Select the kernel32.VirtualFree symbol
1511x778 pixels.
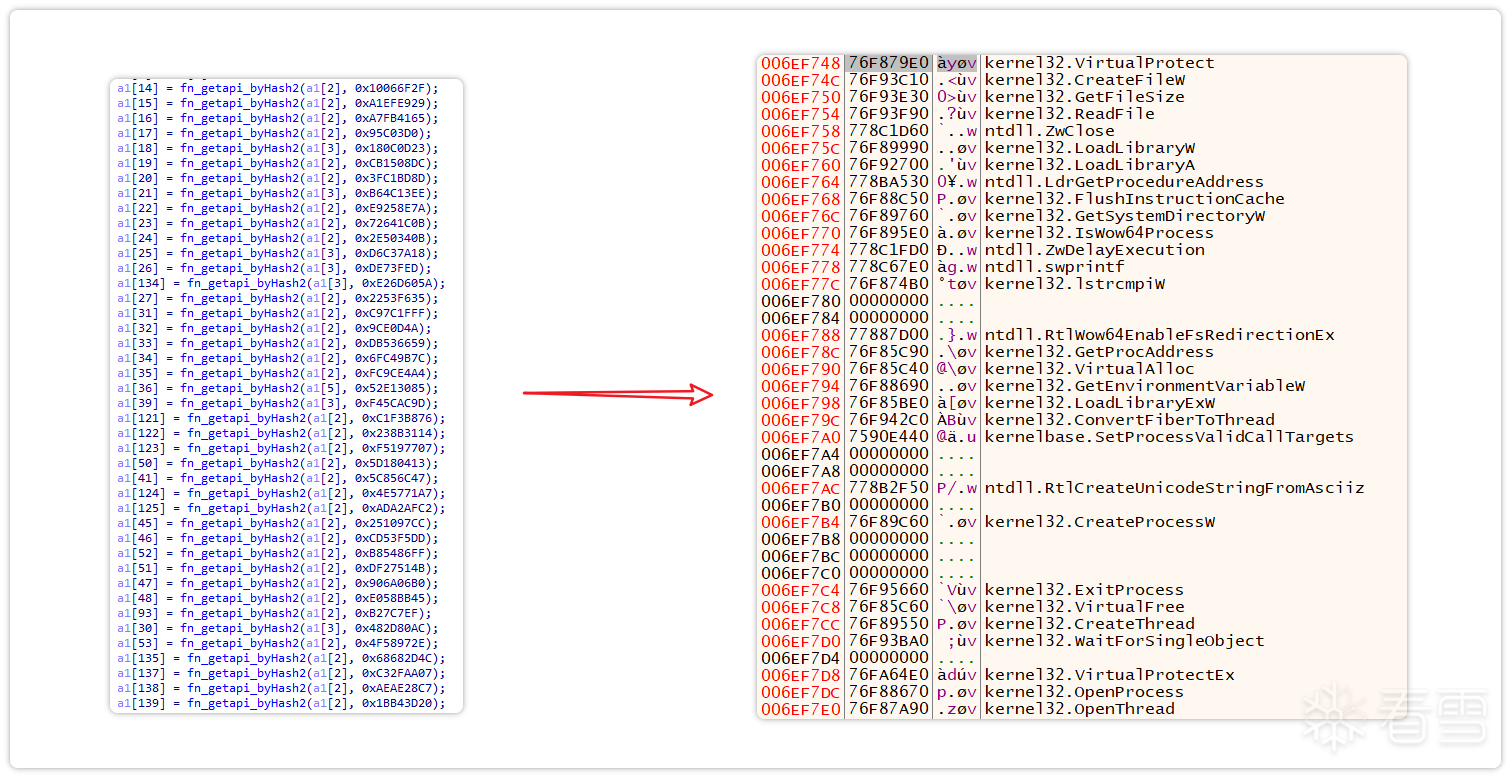1085,607
